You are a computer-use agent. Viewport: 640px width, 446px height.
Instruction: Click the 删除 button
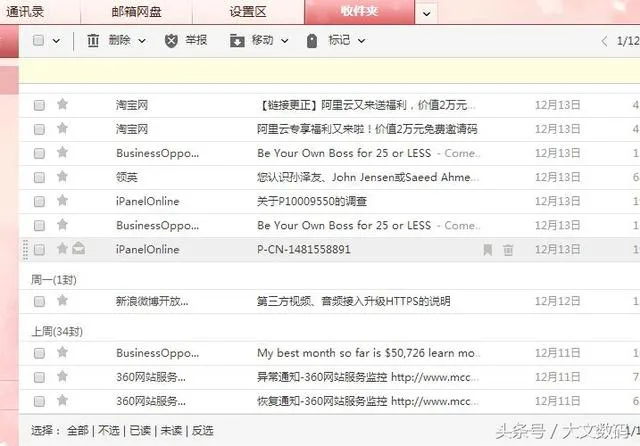click(120, 40)
